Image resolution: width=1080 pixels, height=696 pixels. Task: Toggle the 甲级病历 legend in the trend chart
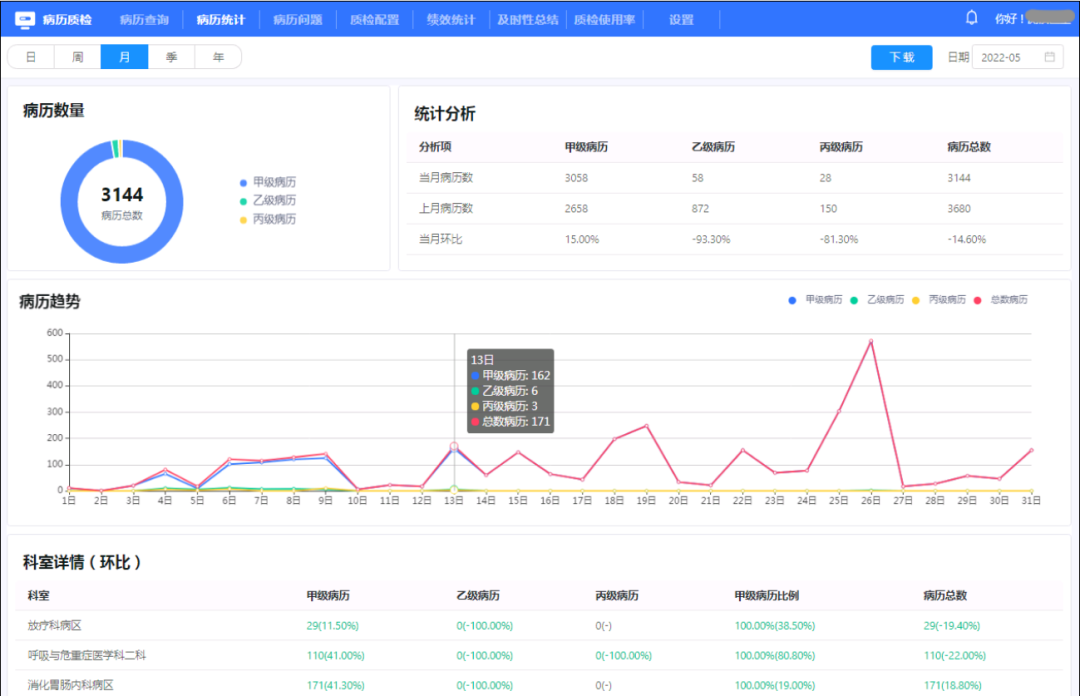point(820,299)
